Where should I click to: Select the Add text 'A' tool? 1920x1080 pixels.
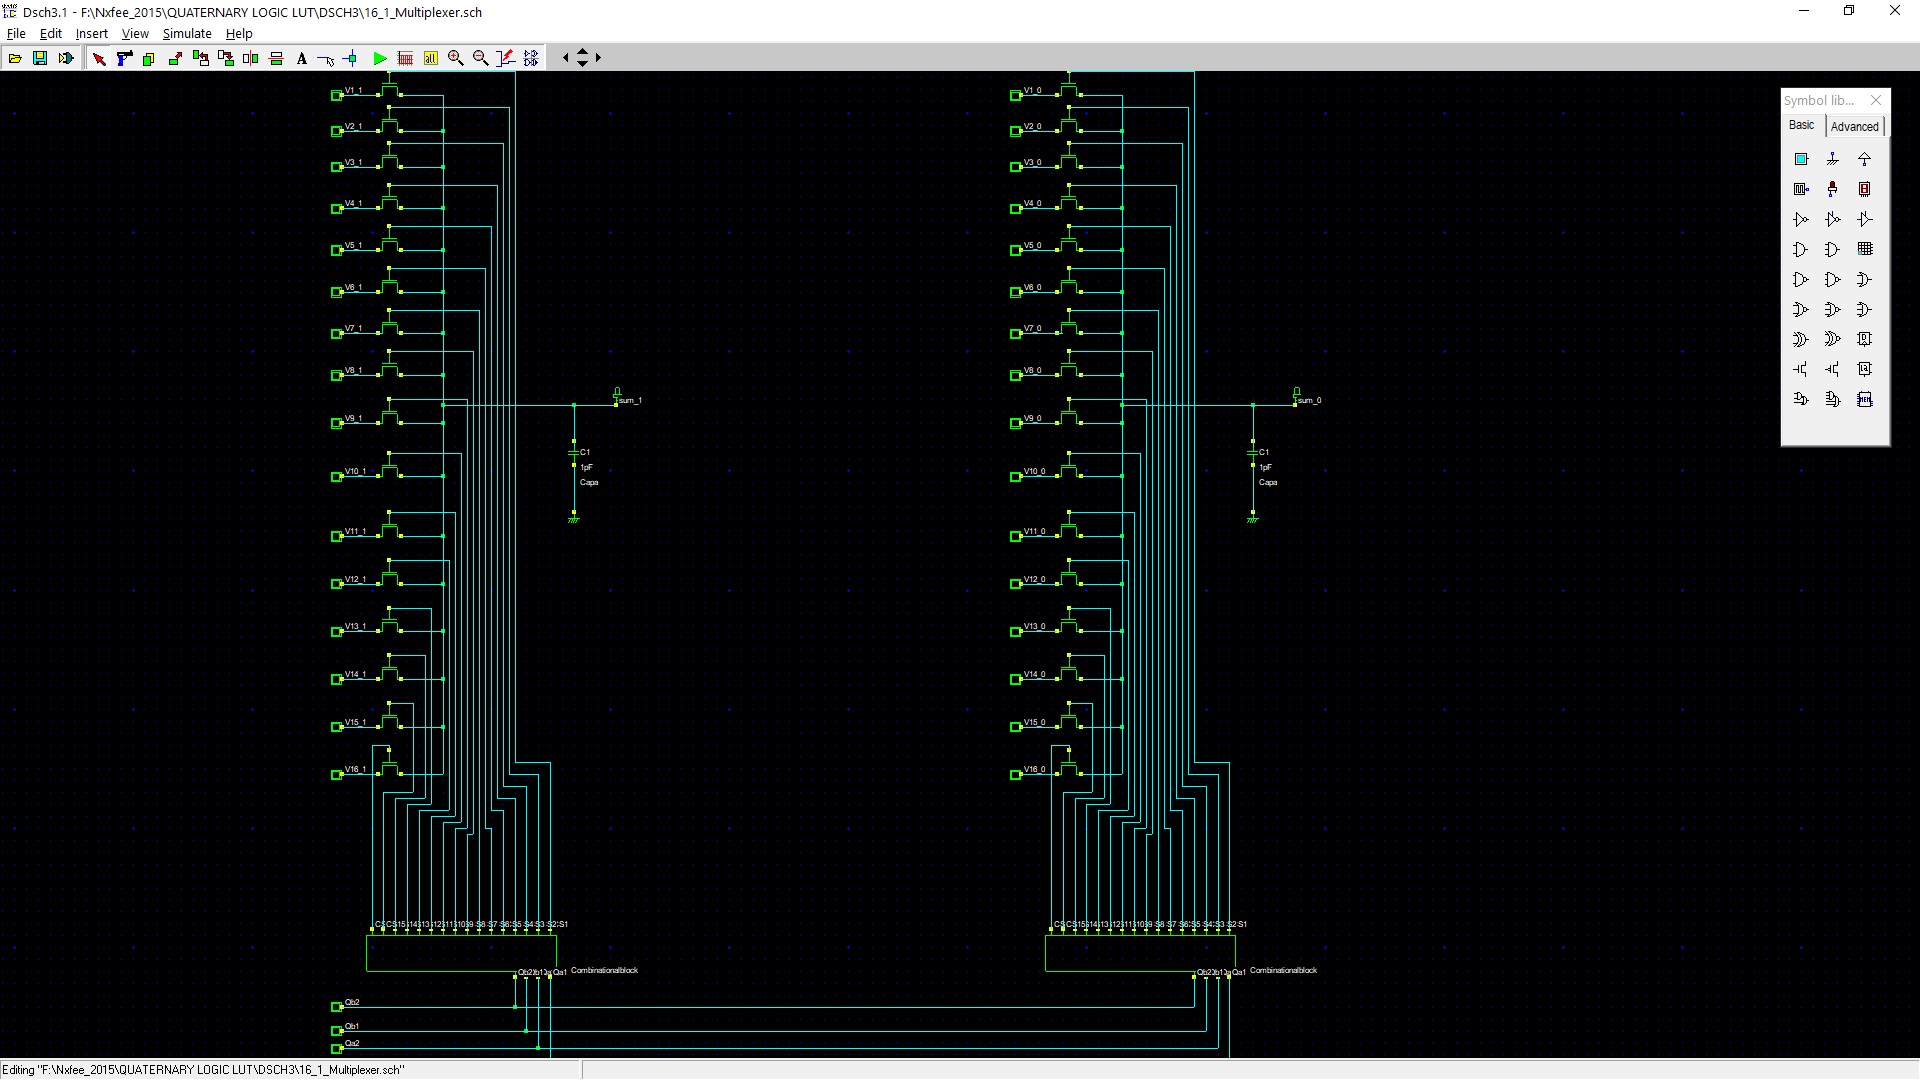pos(302,58)
